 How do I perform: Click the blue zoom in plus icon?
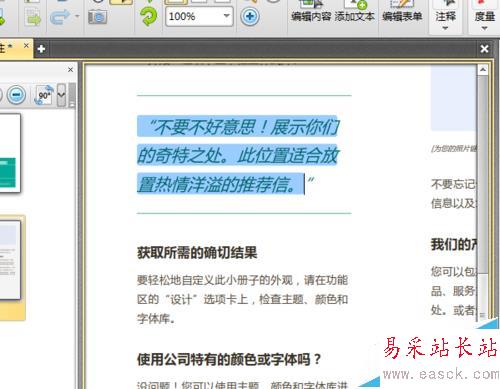tap(250, 16)
